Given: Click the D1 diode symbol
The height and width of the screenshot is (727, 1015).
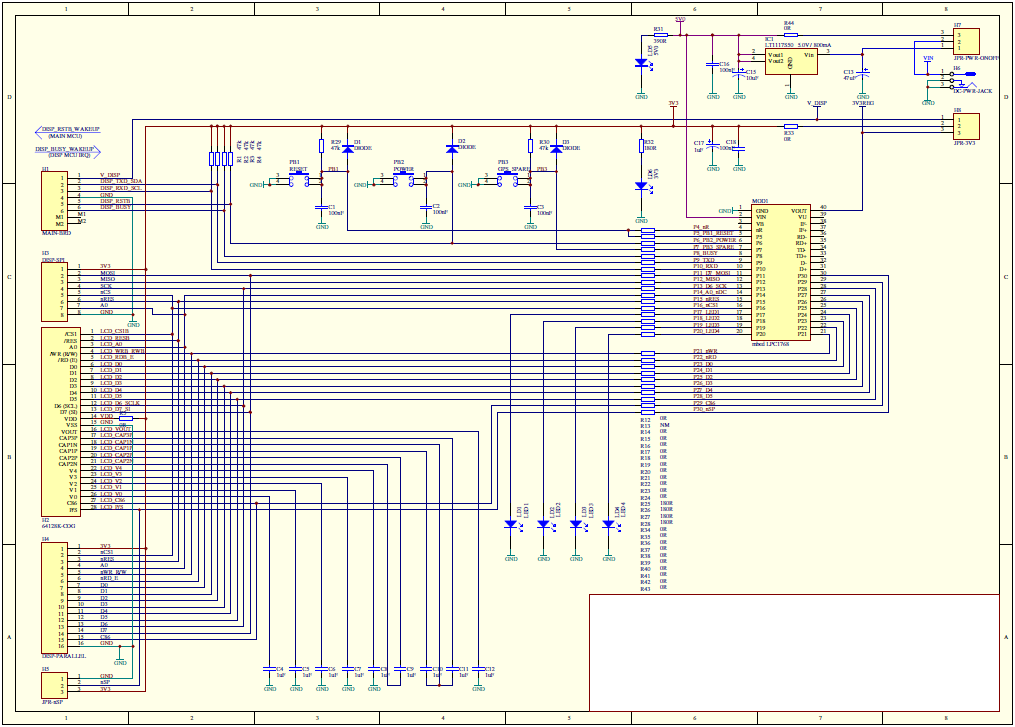Looking at the screenshot, I should click(x=348, y=149).
